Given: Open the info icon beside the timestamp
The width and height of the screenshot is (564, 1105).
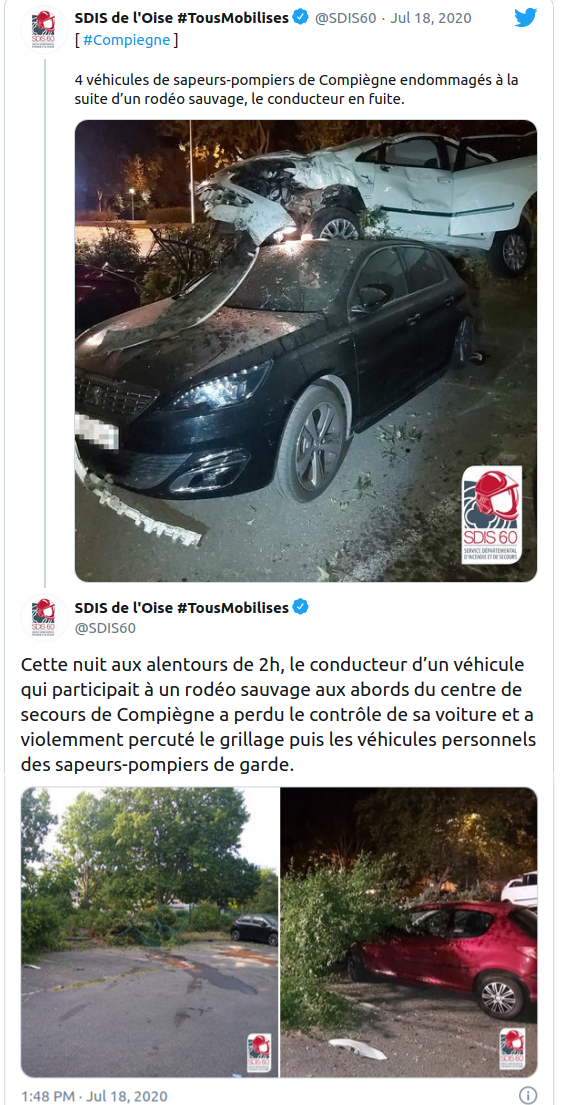Looking at the screenshot, I should [x=527, y=1096].
